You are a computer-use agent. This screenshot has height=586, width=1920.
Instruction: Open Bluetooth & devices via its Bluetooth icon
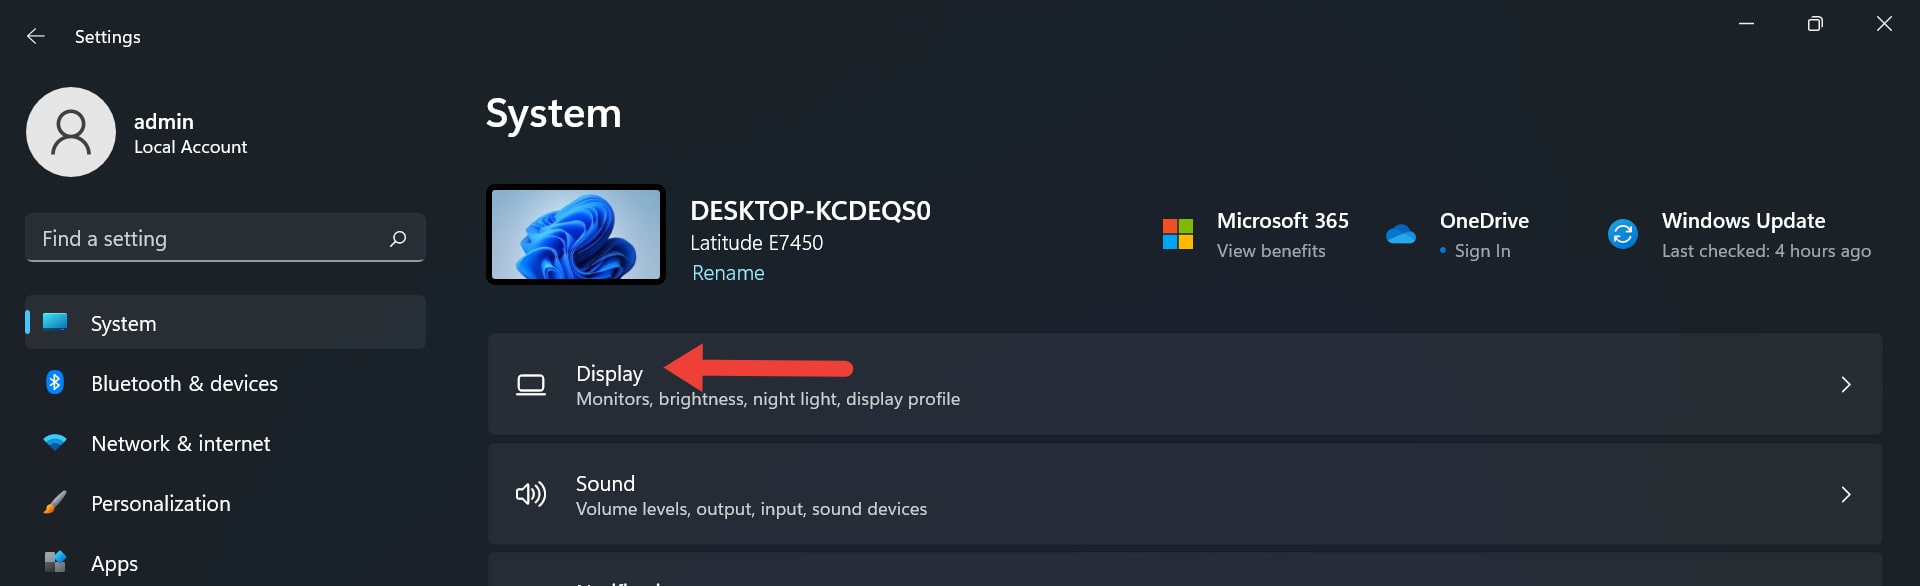pyautogui.click(x=55, y=383)
